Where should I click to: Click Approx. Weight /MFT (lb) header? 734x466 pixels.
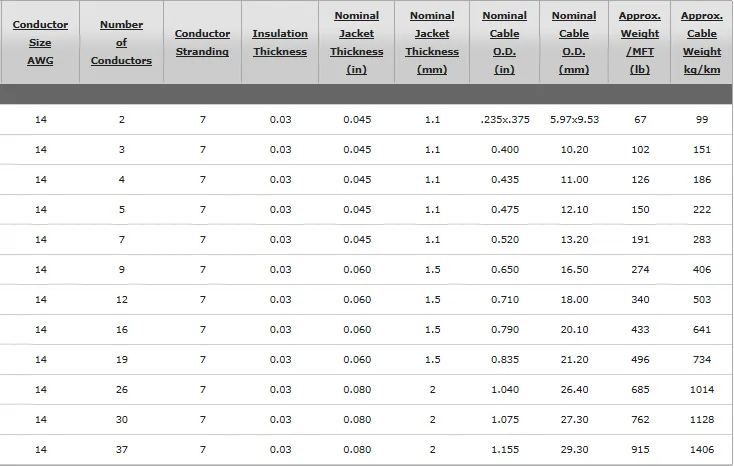point(640,43)
